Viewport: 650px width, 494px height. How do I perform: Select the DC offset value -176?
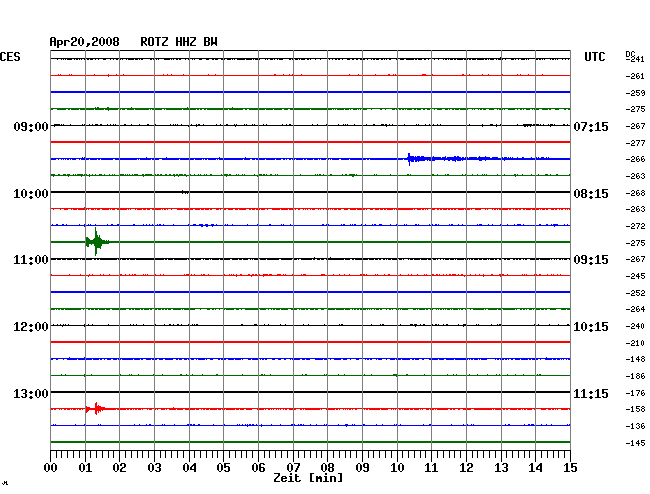click(635, 393)
